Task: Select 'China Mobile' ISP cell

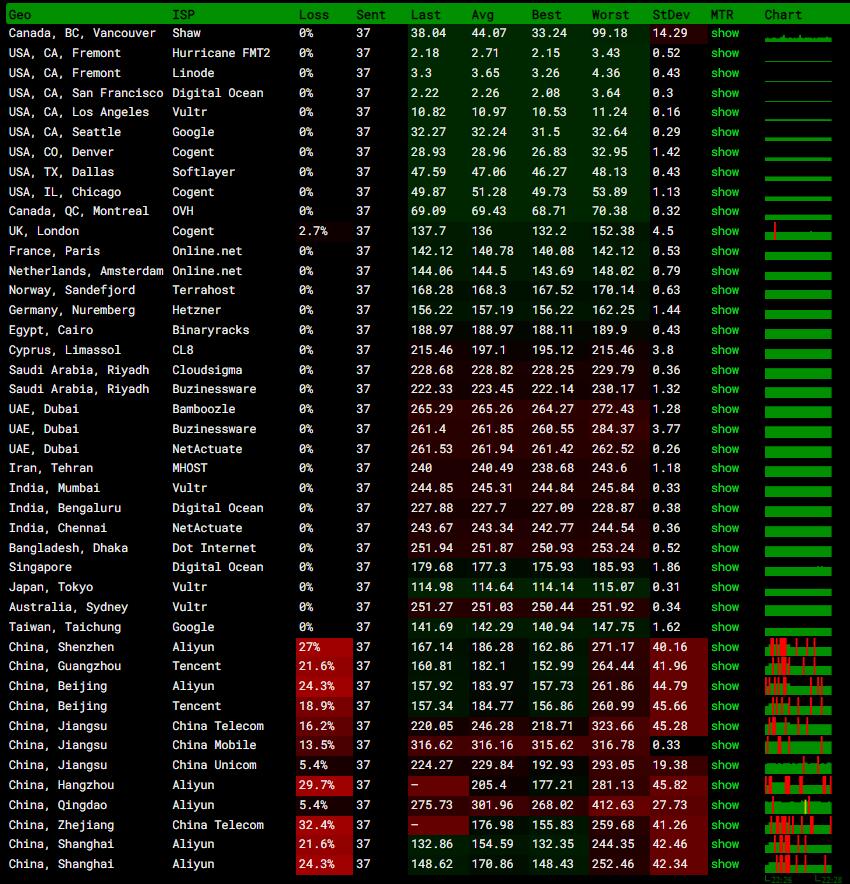Action: [214, 745]
